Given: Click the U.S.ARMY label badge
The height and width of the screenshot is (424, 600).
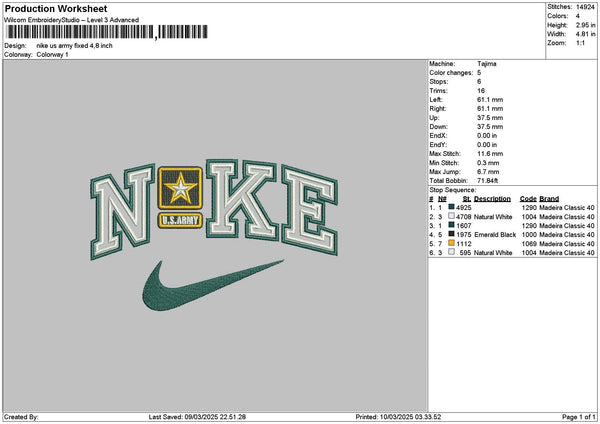Looking at the screenshot, I should click(180, 220).
